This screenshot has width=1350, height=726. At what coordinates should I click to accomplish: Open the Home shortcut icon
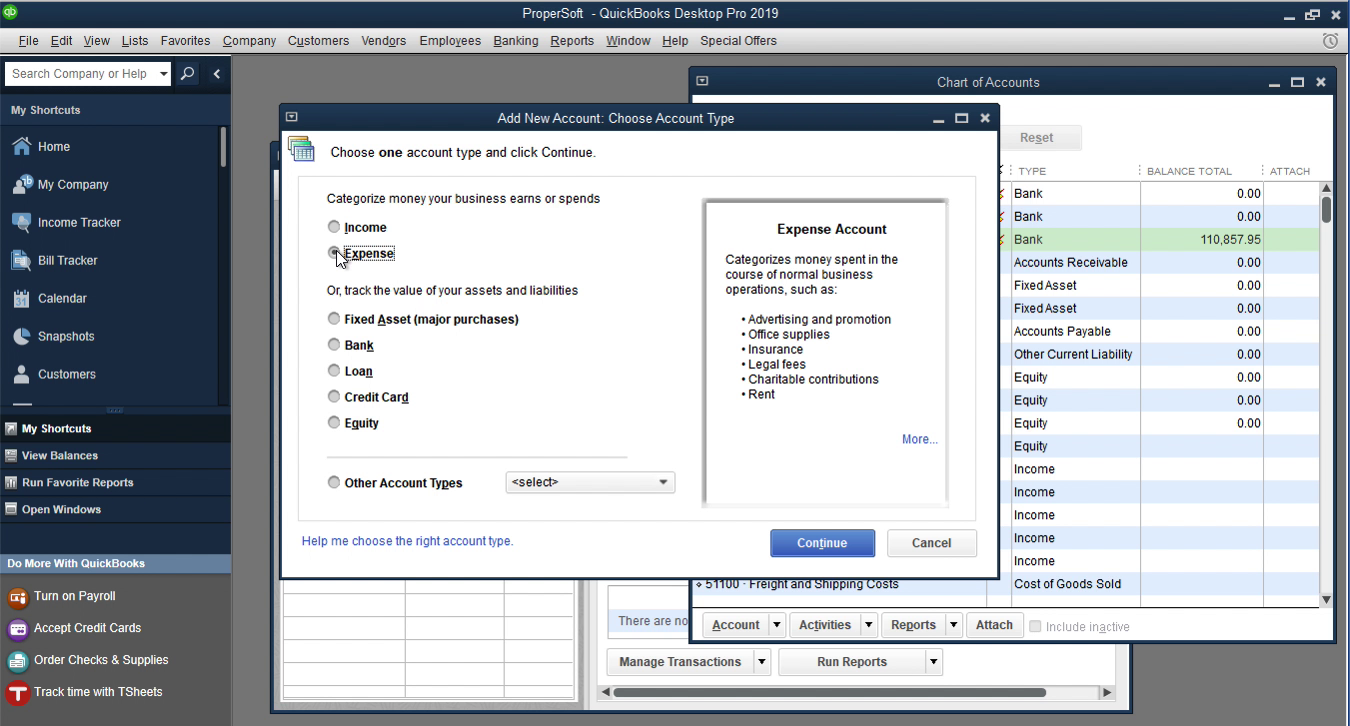(21, 147)
